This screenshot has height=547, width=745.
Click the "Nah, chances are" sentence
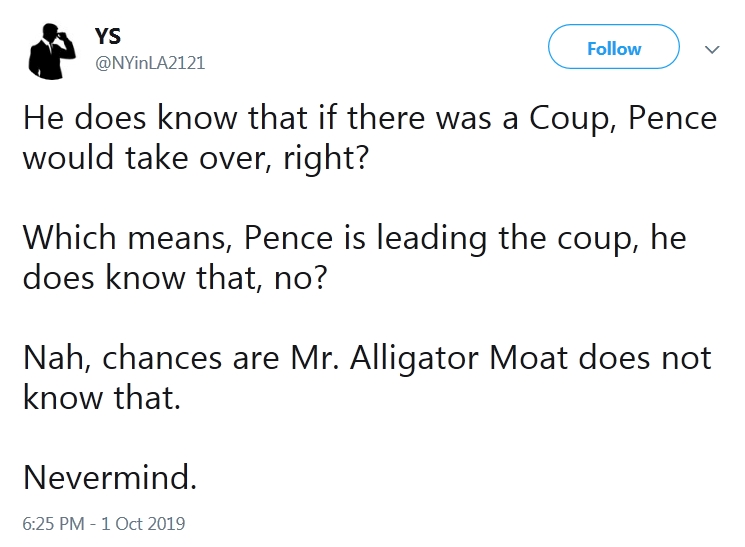click(x=367, y=377)
